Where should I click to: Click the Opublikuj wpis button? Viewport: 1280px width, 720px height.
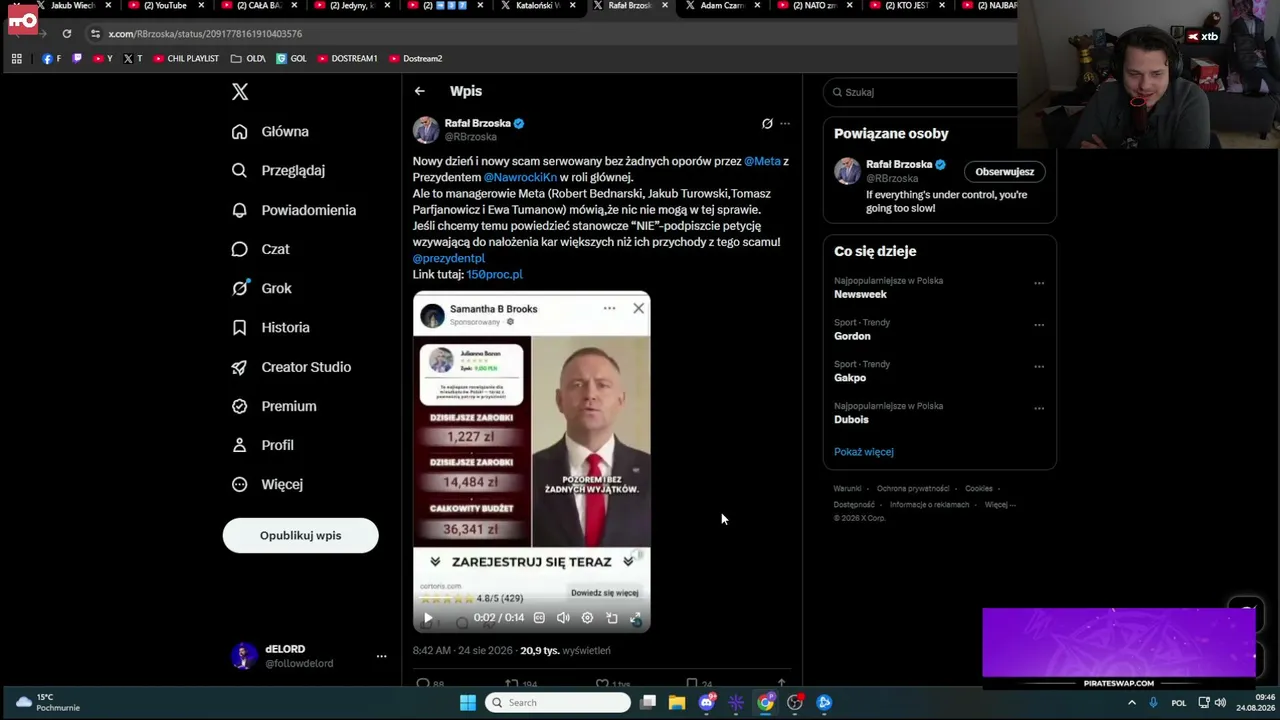(x=300, y=535)
